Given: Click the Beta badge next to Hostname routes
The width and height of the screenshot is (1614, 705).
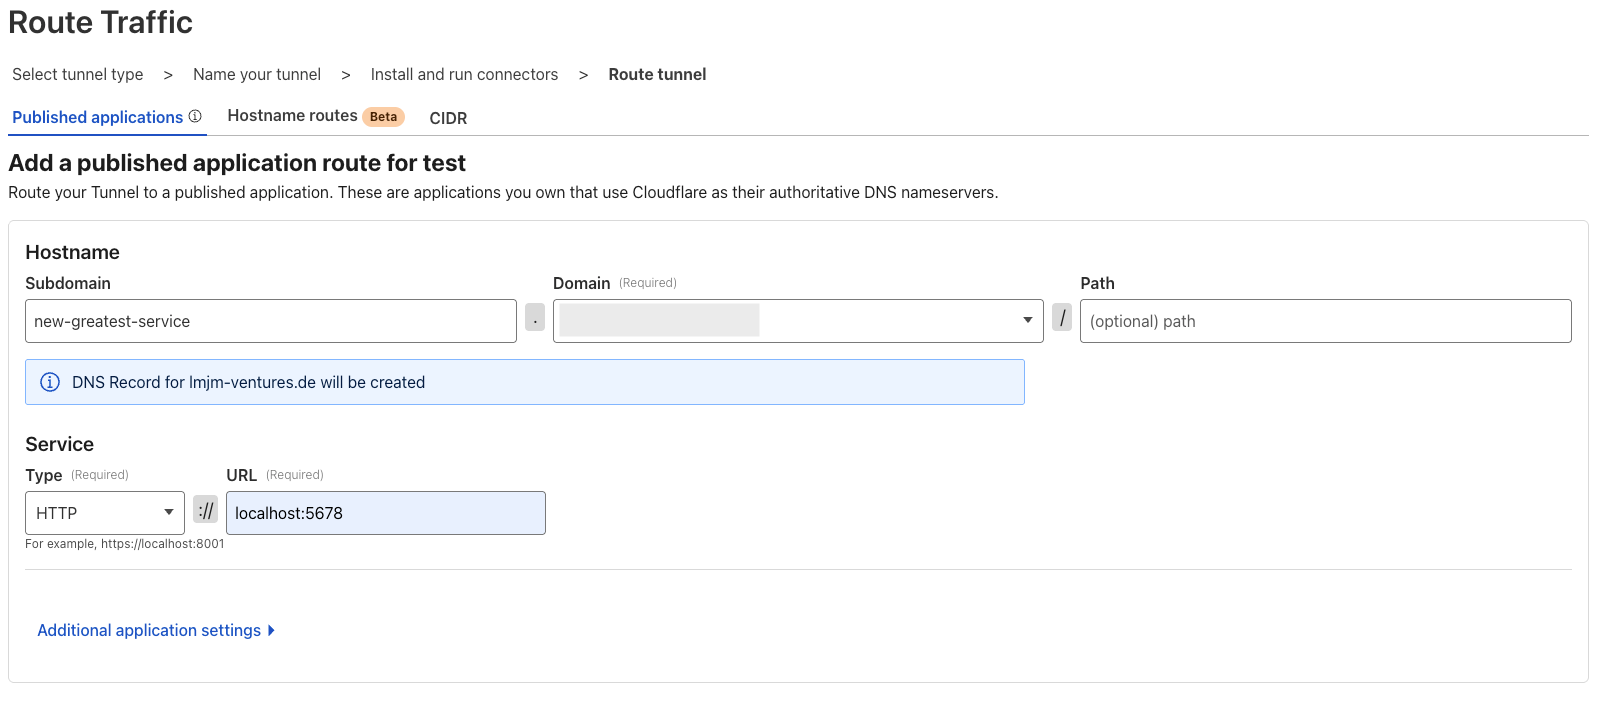Looking at the screenshot, I should pyautogui.click(x=383, y=117).
